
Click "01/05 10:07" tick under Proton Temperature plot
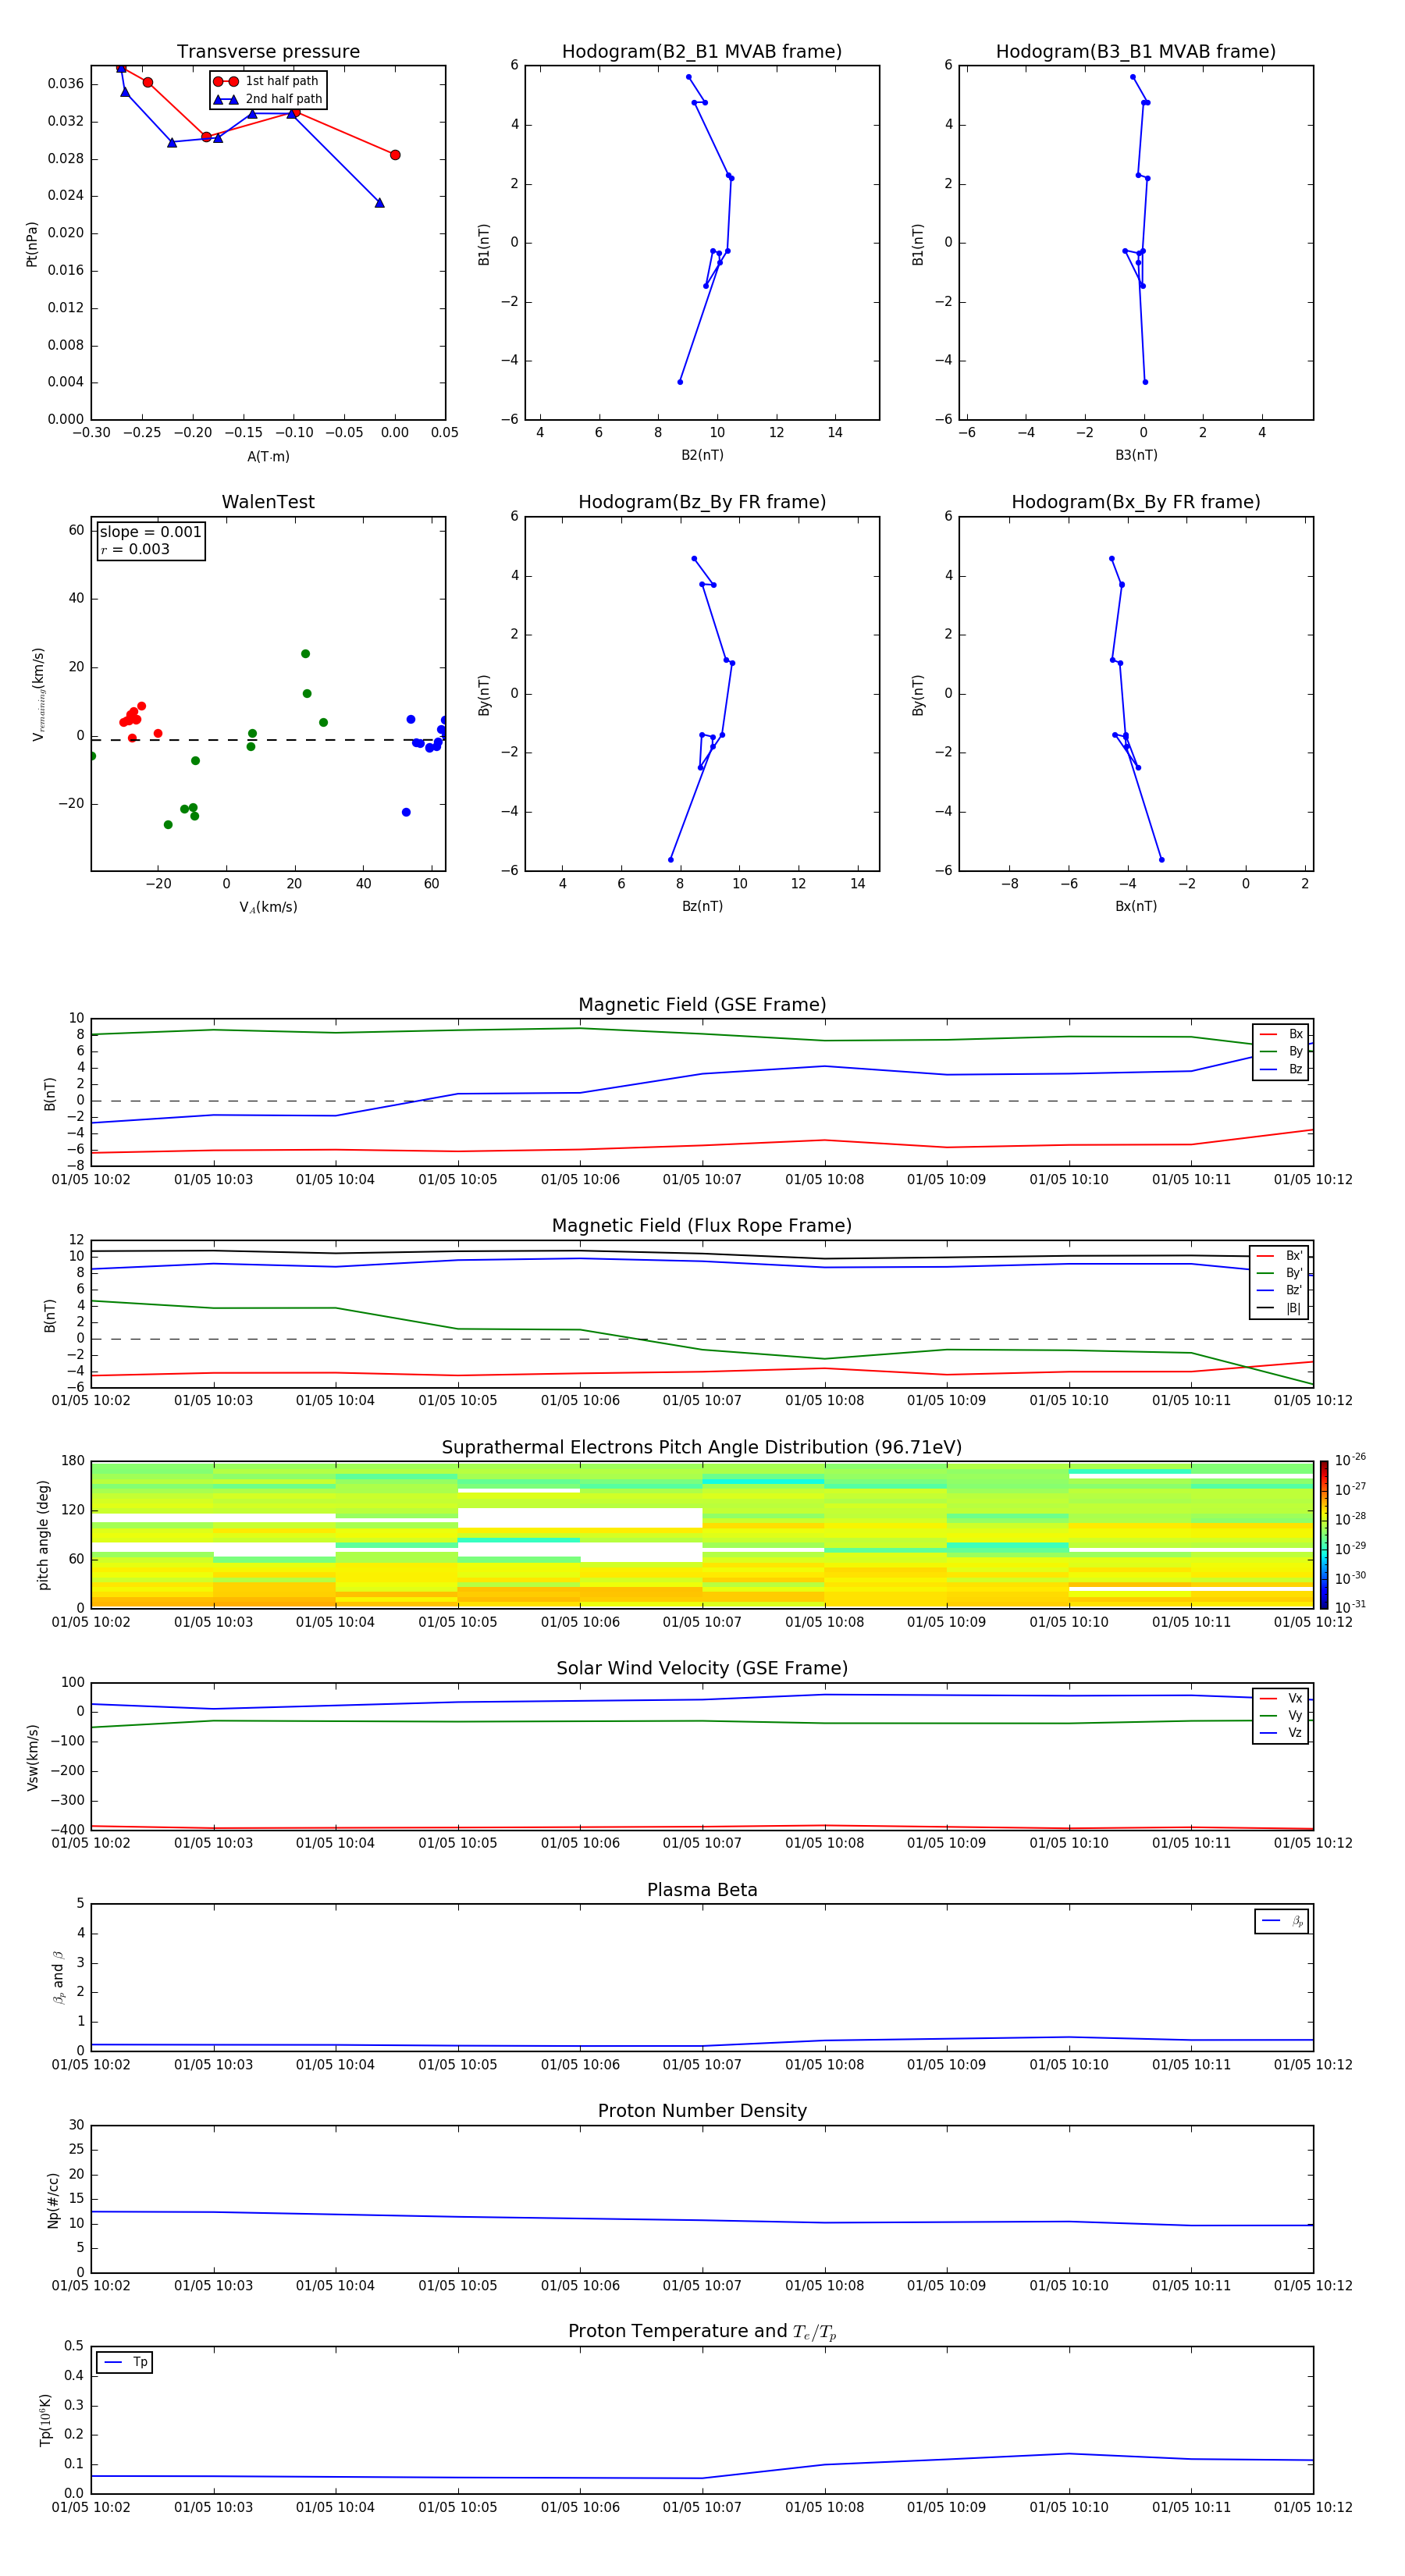pyautogui.click(x=702, y=2507)
